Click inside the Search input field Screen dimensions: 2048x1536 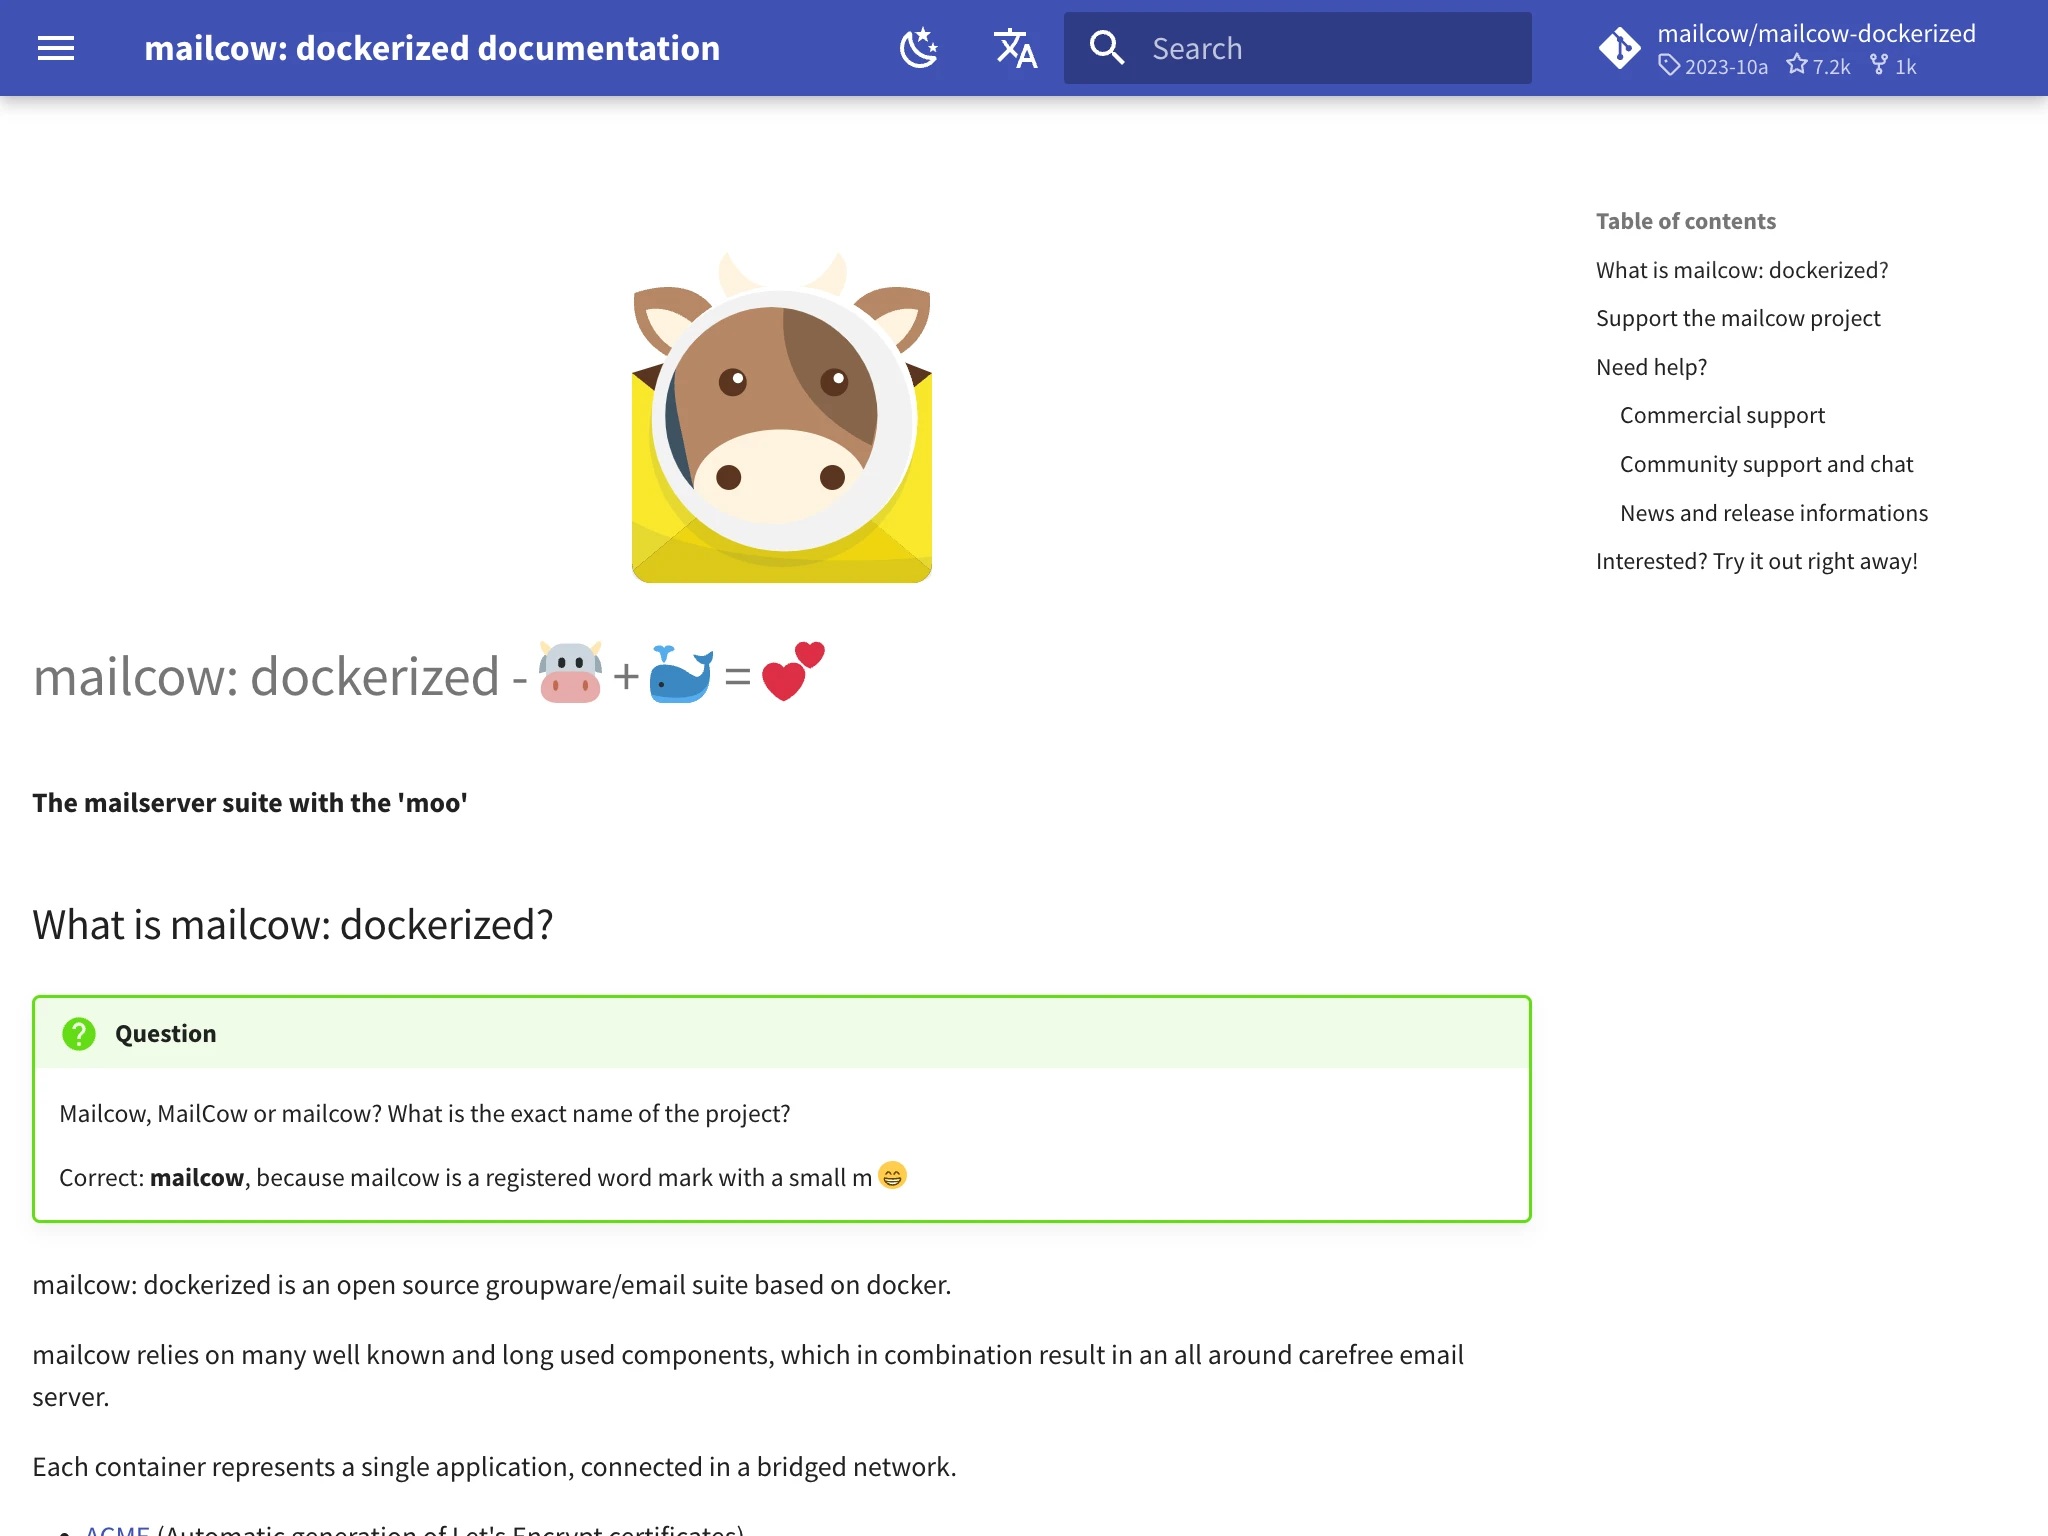point(1300,47)
